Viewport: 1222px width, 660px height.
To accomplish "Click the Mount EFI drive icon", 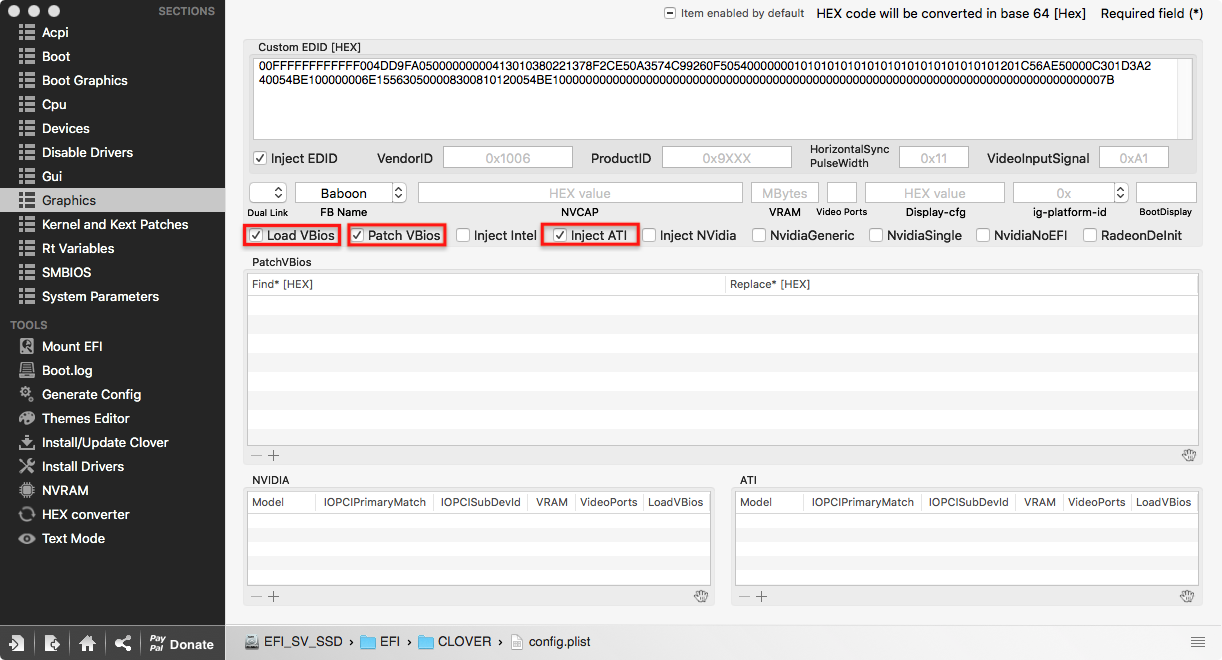I will [26, 346].
